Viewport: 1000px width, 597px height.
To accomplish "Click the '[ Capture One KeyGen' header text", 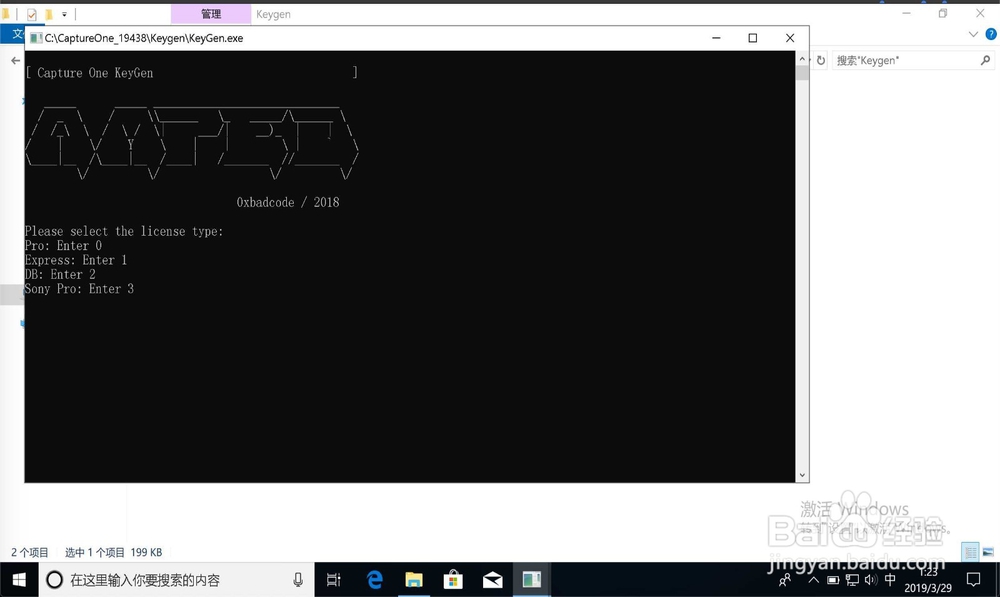I will [89, 73].
